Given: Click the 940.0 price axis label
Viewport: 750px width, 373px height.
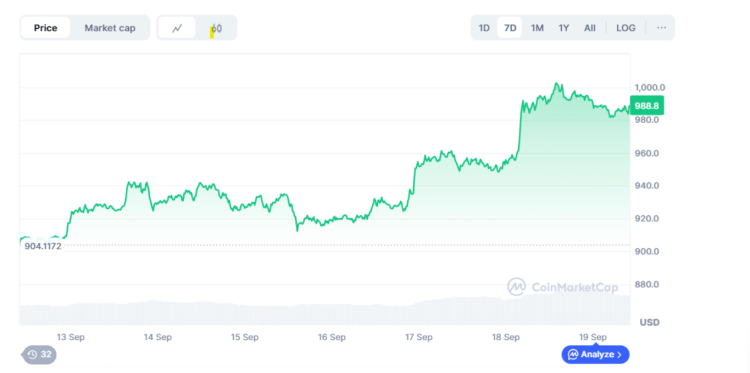Looking at the screenshot, I should click(647, 186).
